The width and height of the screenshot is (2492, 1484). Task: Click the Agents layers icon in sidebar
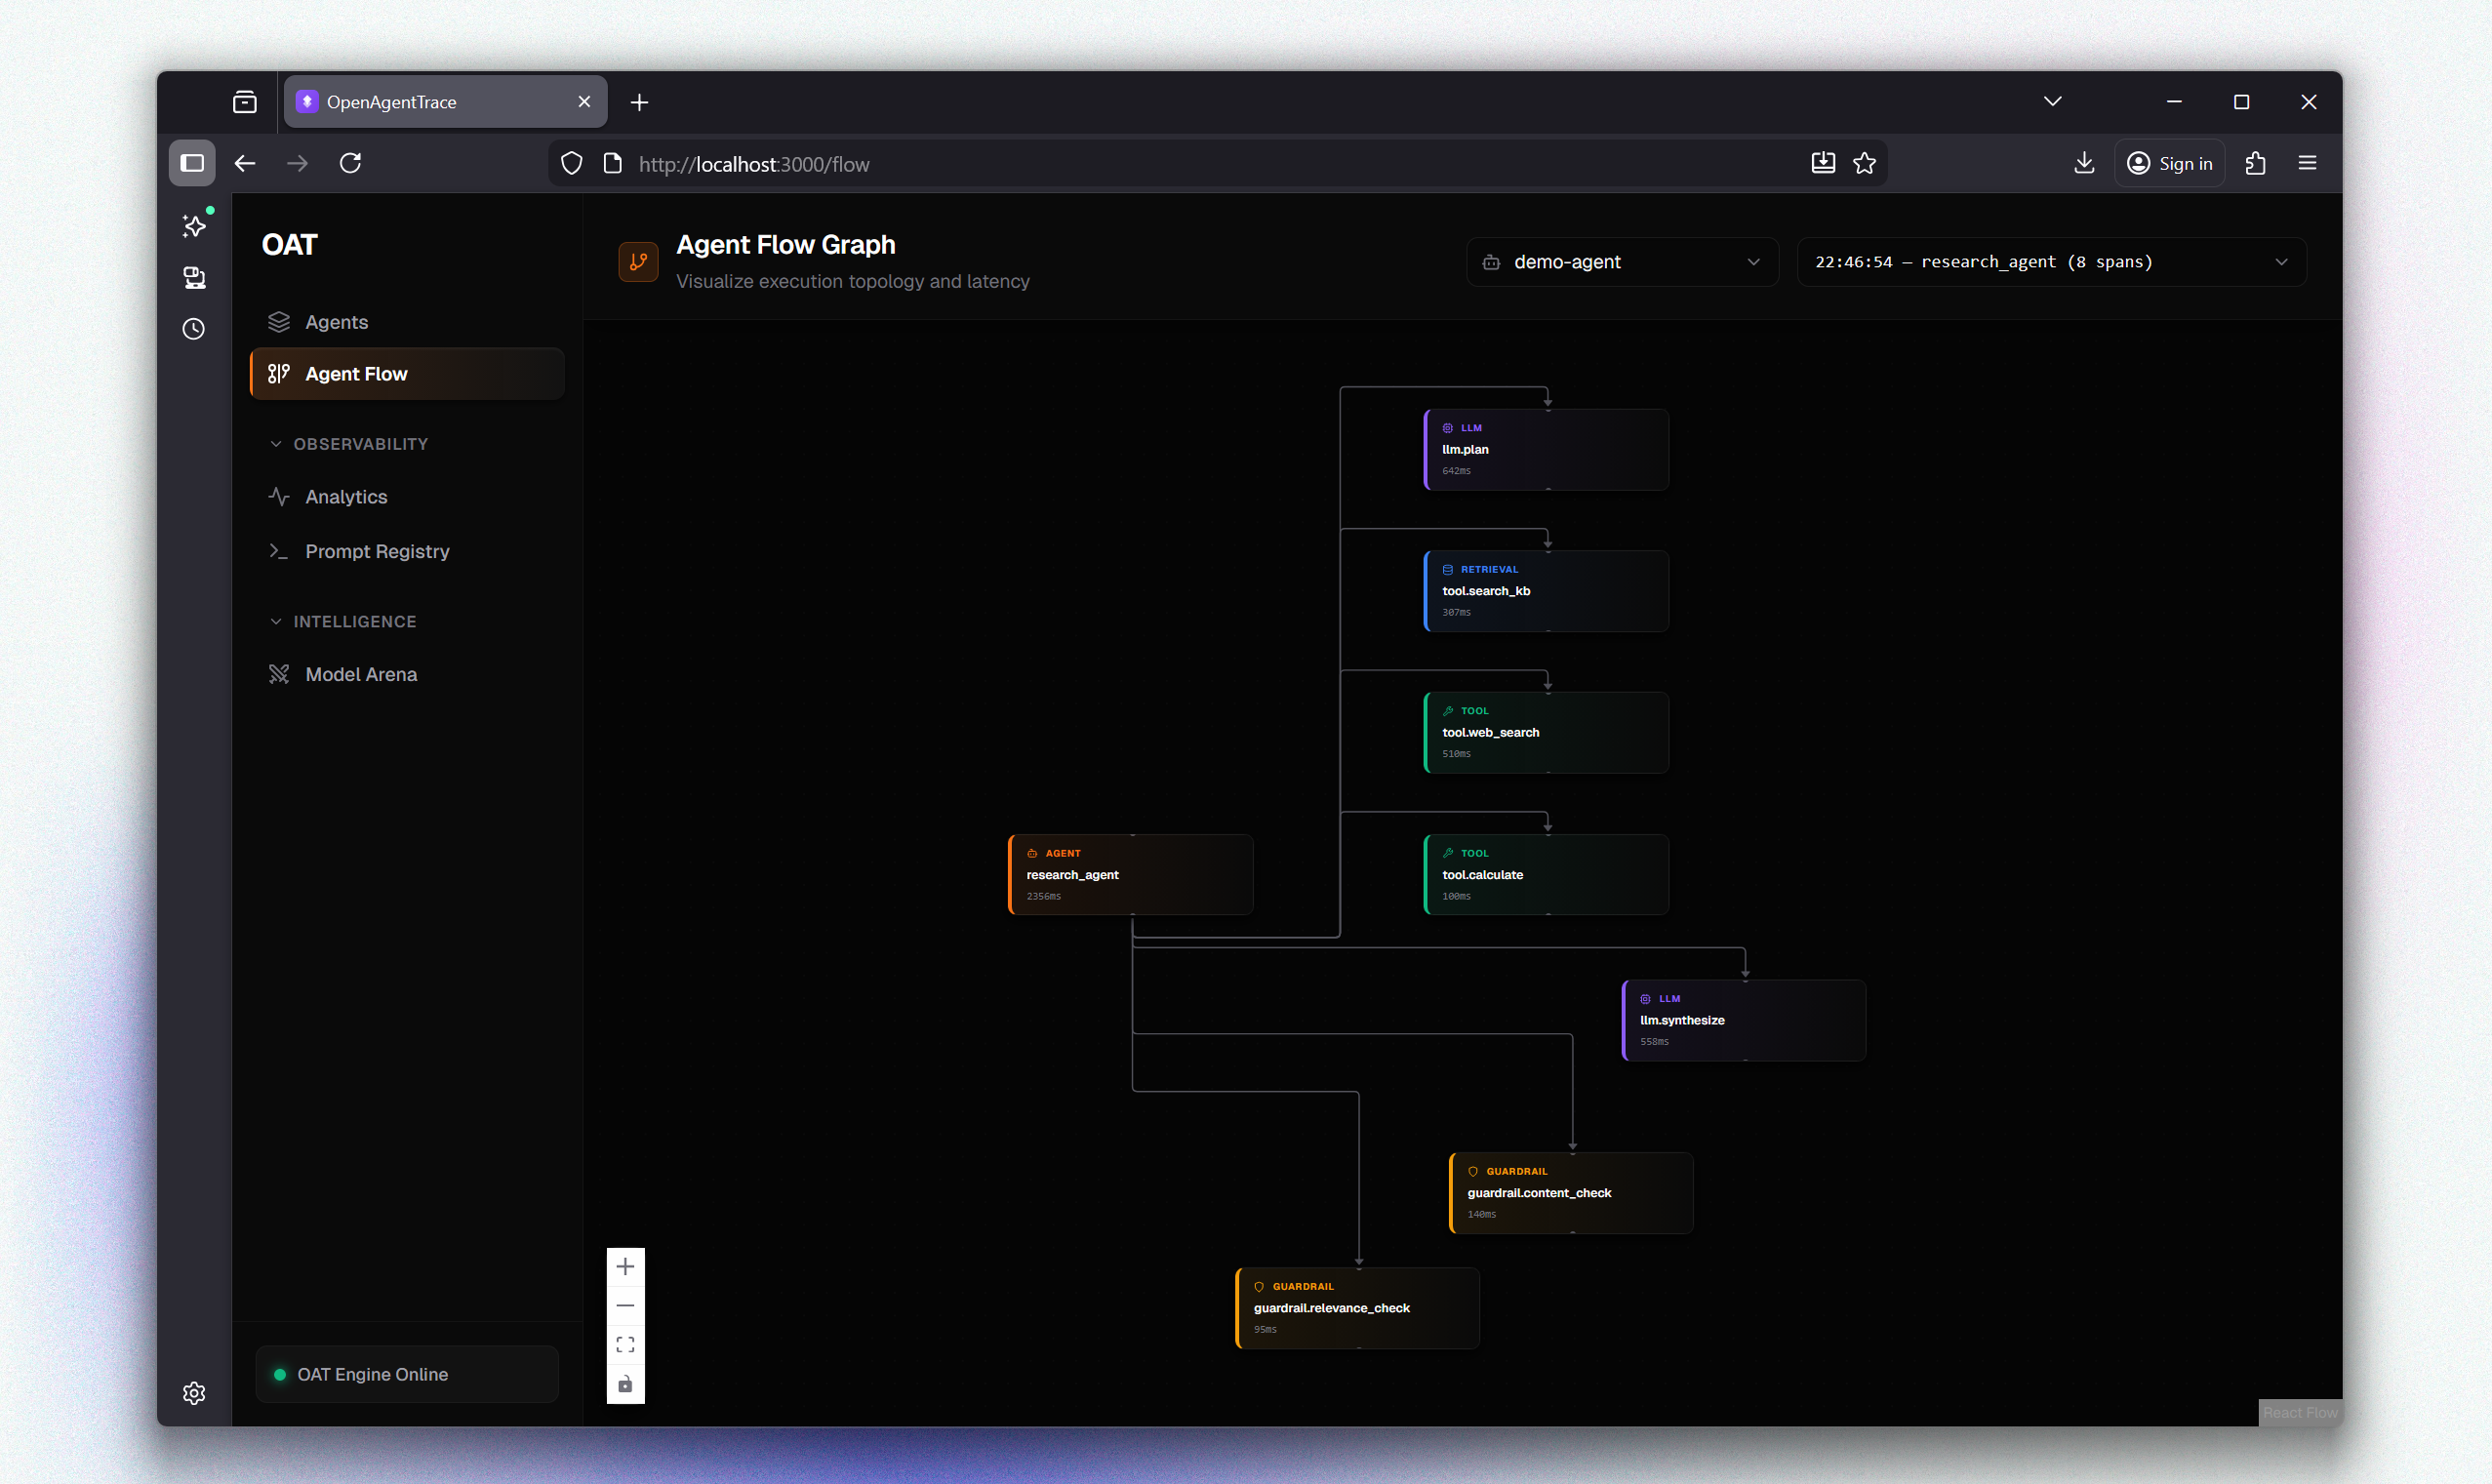278,321
